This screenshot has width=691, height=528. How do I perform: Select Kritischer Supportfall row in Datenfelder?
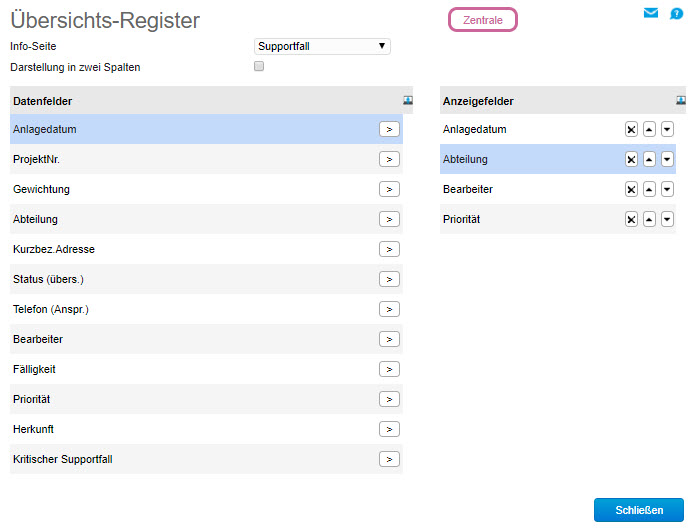pos(206,459)
